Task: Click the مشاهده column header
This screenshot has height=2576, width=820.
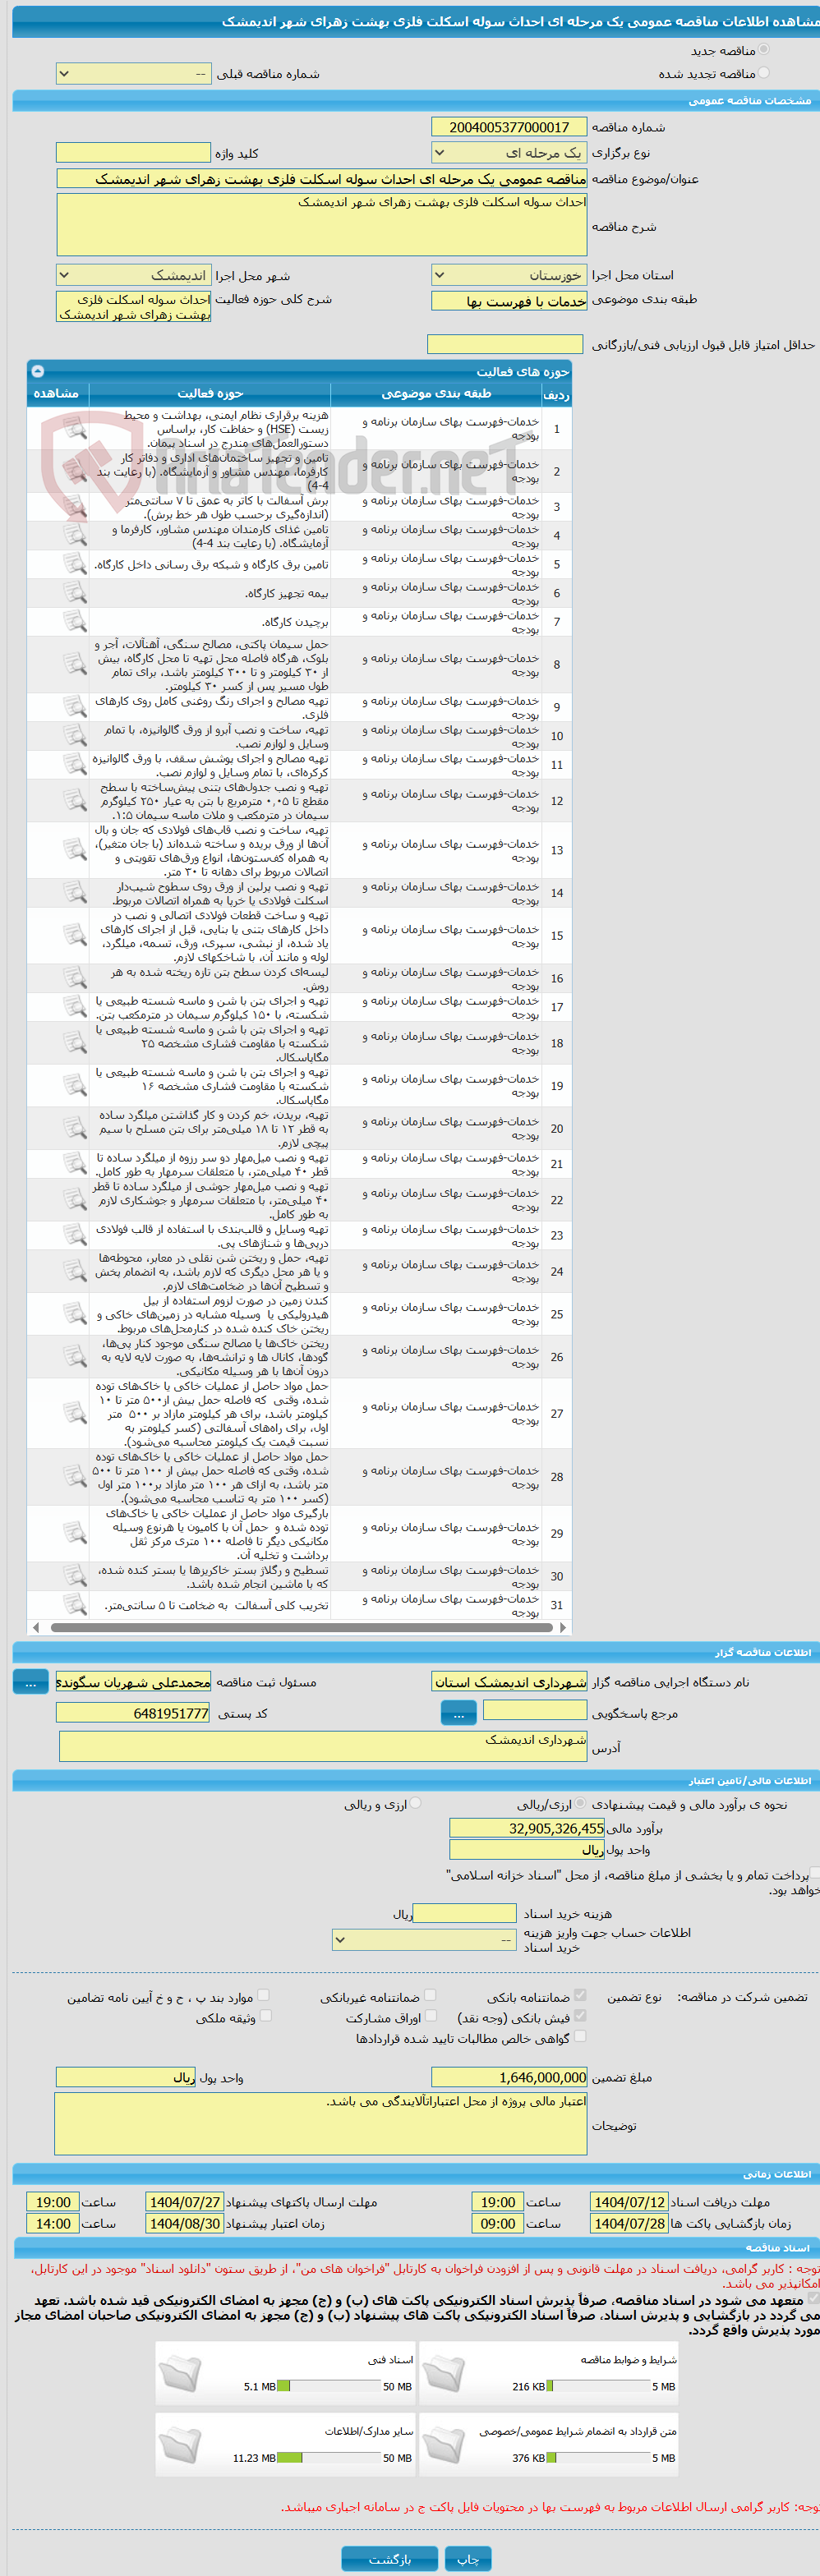Action: coord(57,394)
